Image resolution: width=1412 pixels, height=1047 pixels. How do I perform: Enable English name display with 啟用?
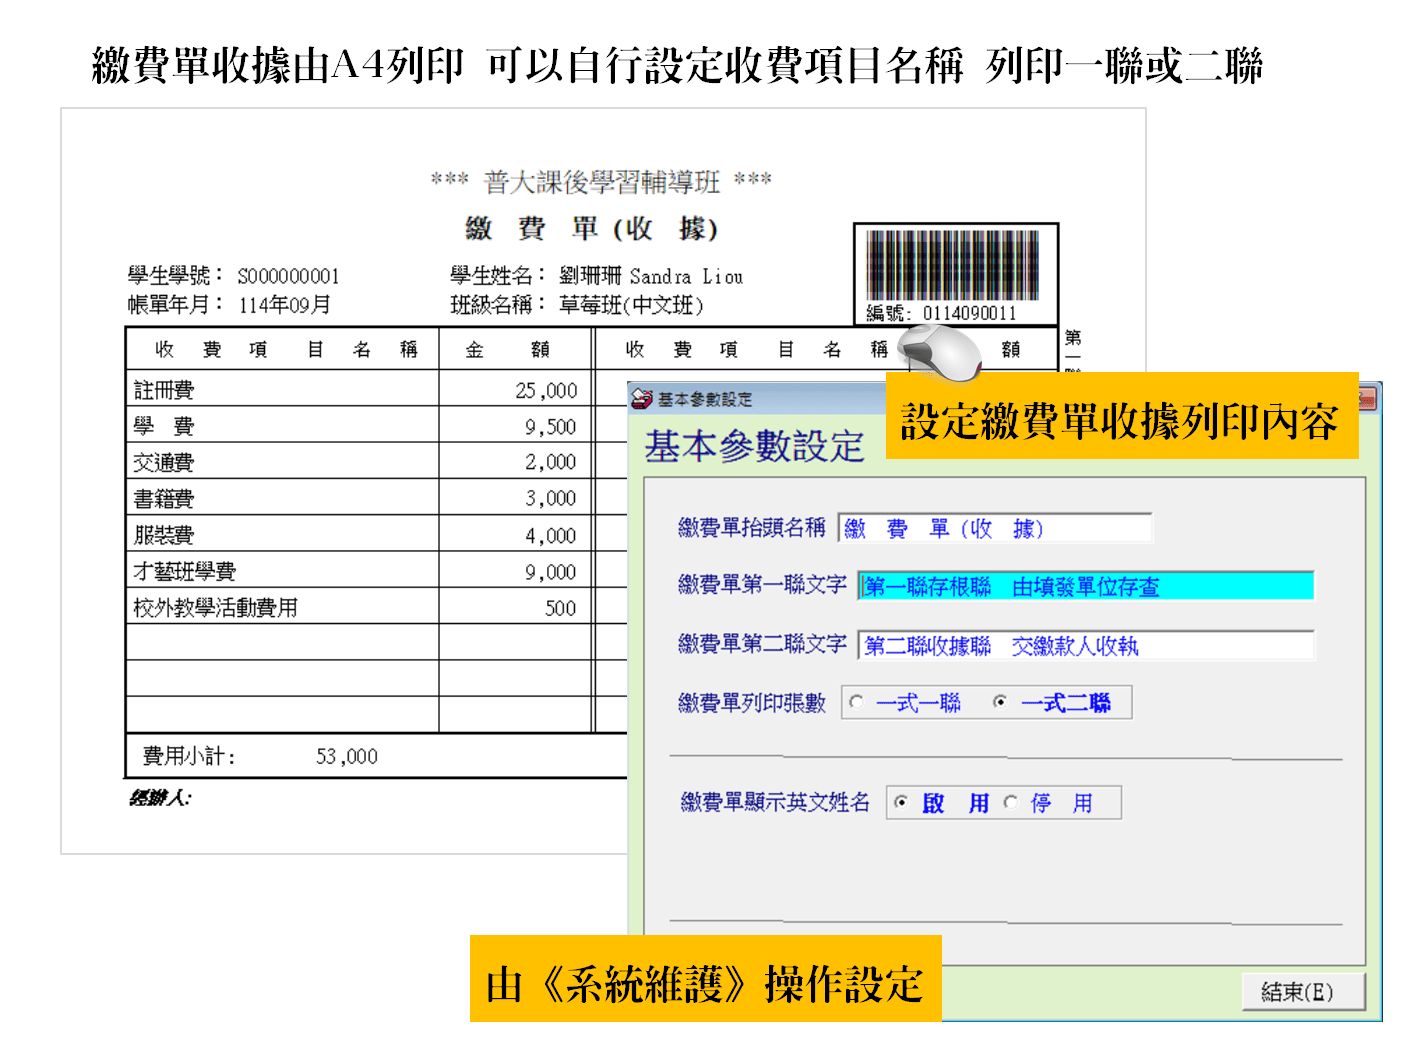[x=901, y=802]
